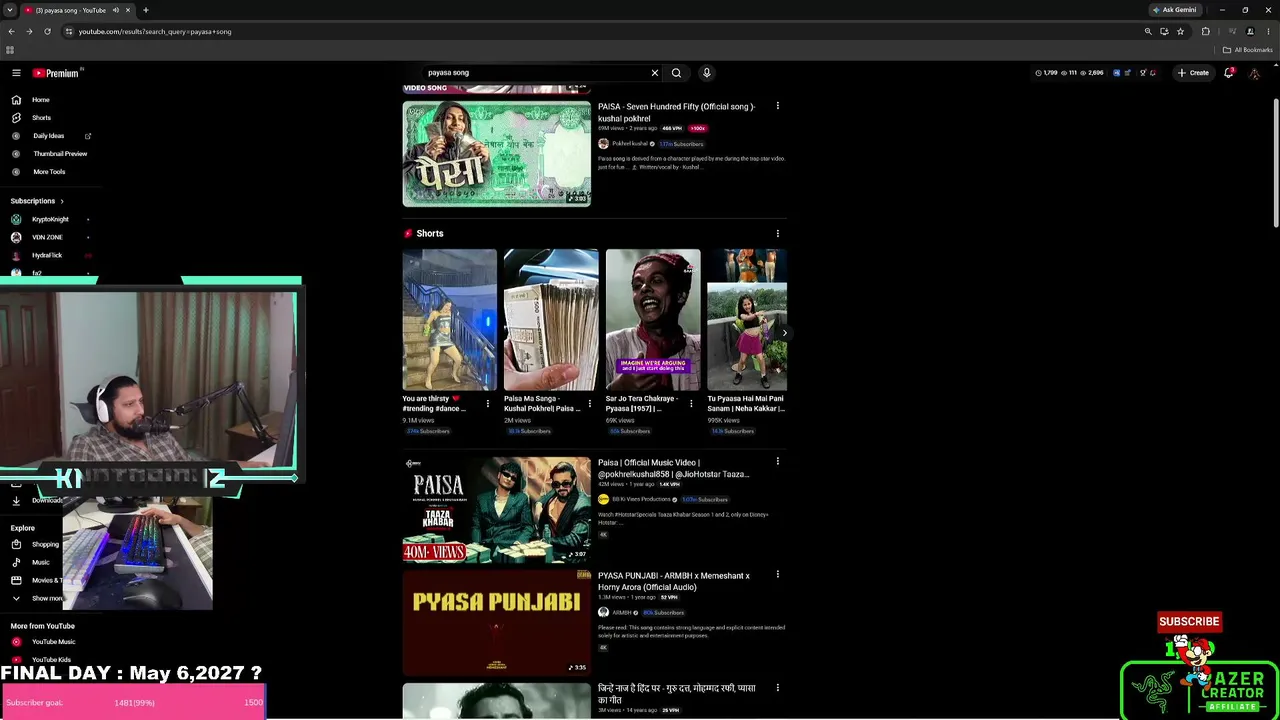Open More Tools in the sidebar
This screenshot has width=1280, height=720.
49,172
